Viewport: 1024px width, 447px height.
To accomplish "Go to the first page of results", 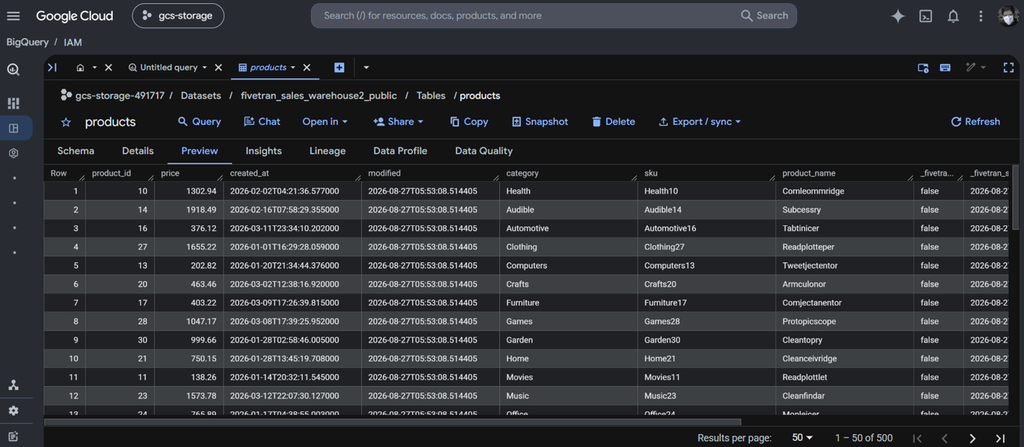I will coord(917,438).
